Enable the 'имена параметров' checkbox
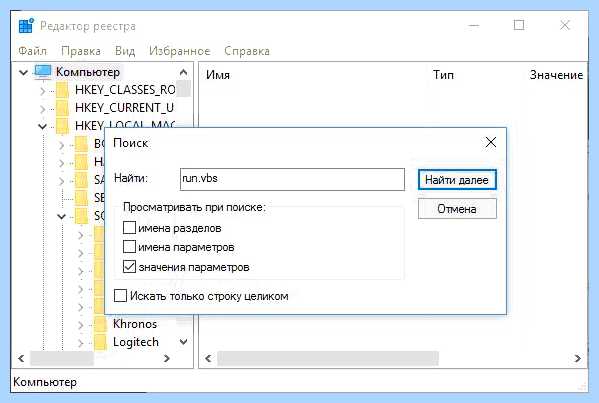Screen dimensions: 599x403 [x=129, y=247]
